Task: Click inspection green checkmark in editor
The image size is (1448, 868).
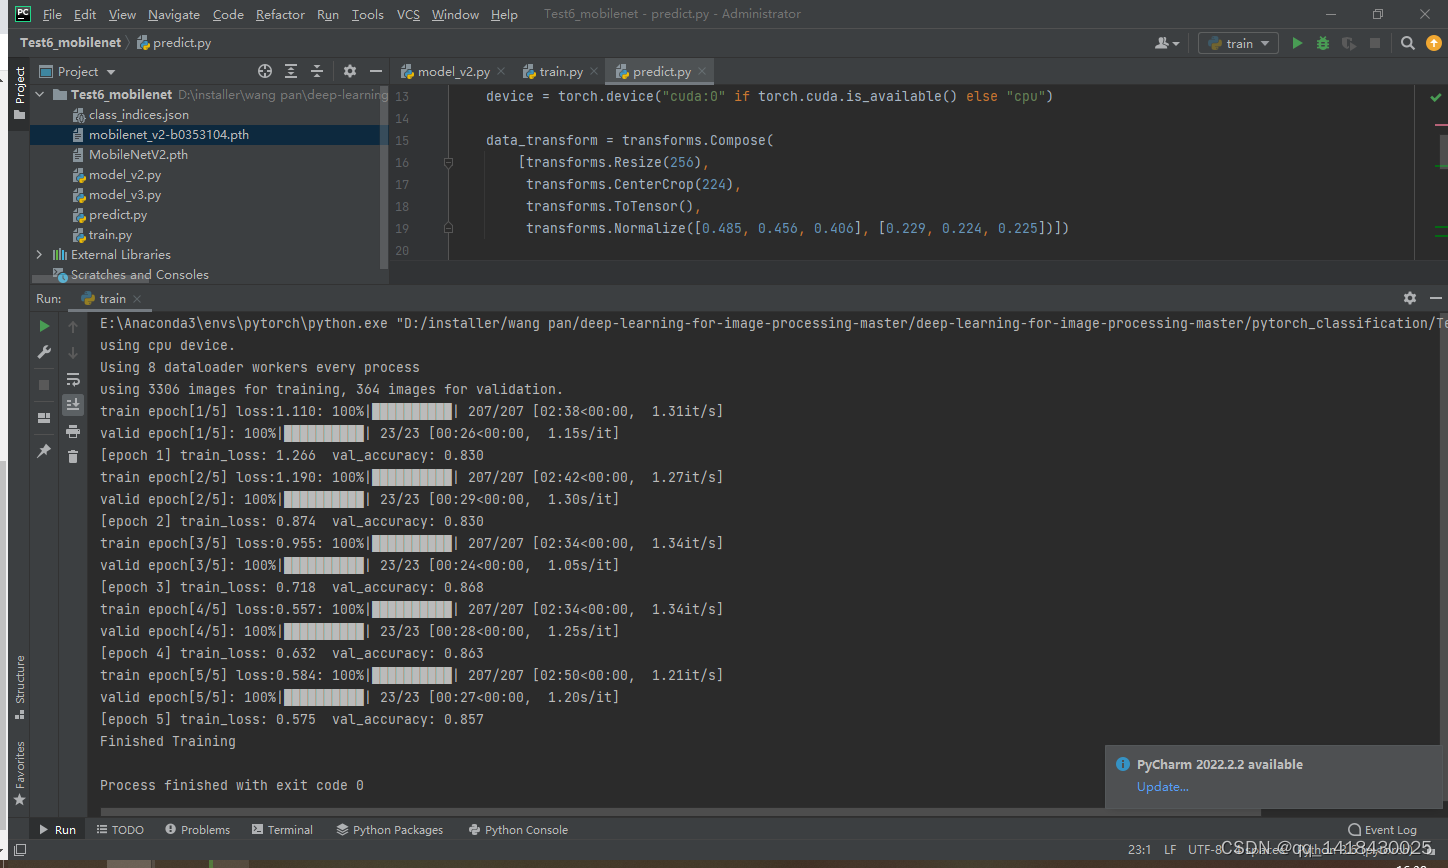Action: pyautogui.click(x=1436, y=97)
